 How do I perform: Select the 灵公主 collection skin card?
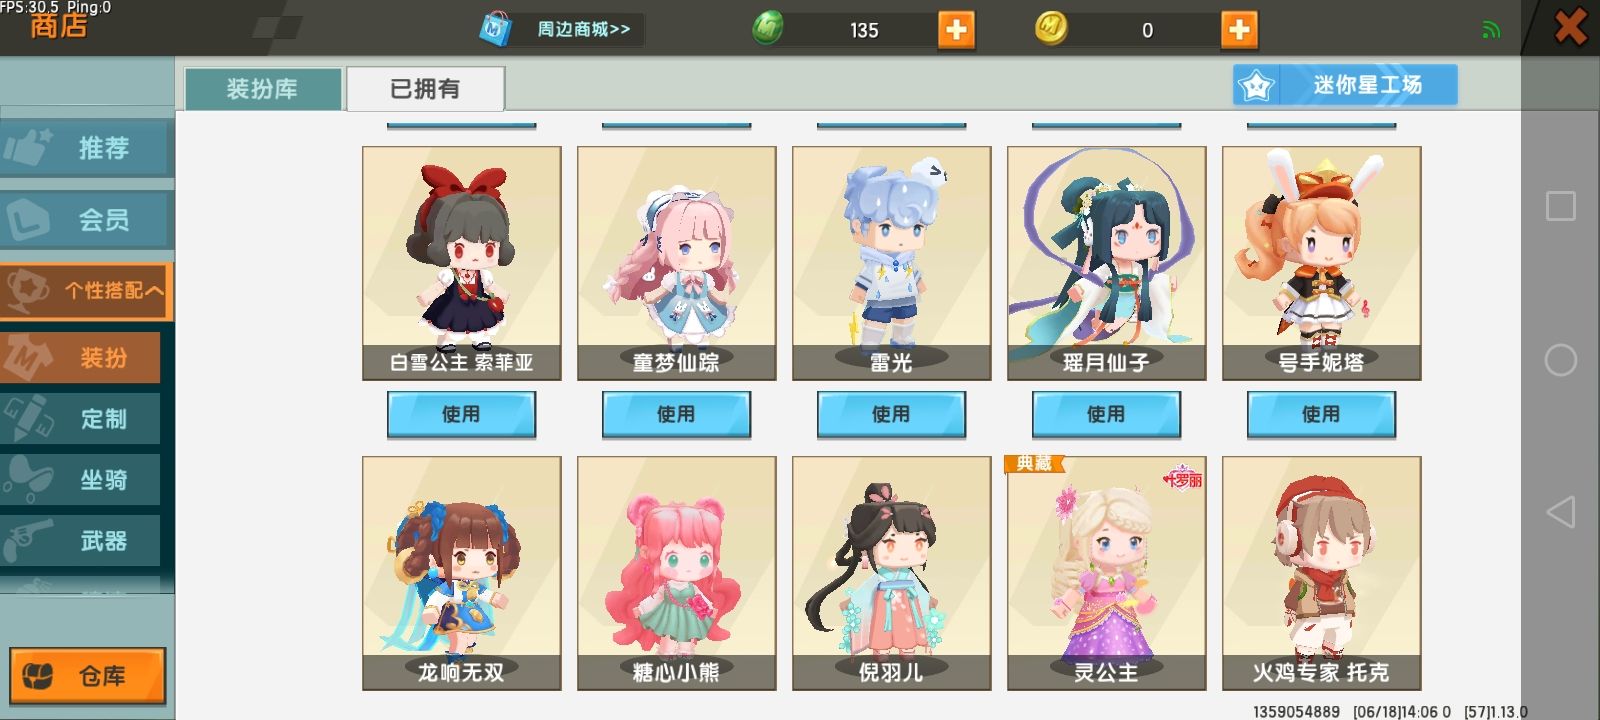(1106, 573)
